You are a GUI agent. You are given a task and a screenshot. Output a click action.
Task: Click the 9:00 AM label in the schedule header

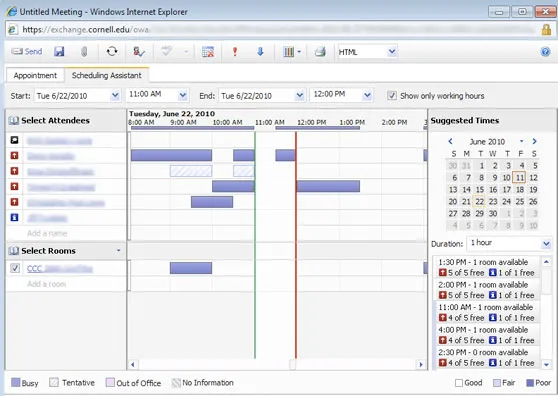pos(183,122)
